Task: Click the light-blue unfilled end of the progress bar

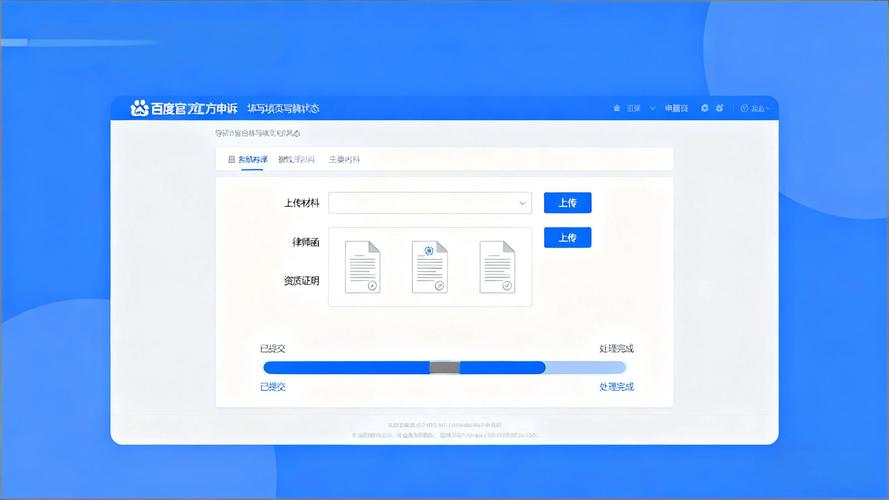Action: [x=586, y=368]
